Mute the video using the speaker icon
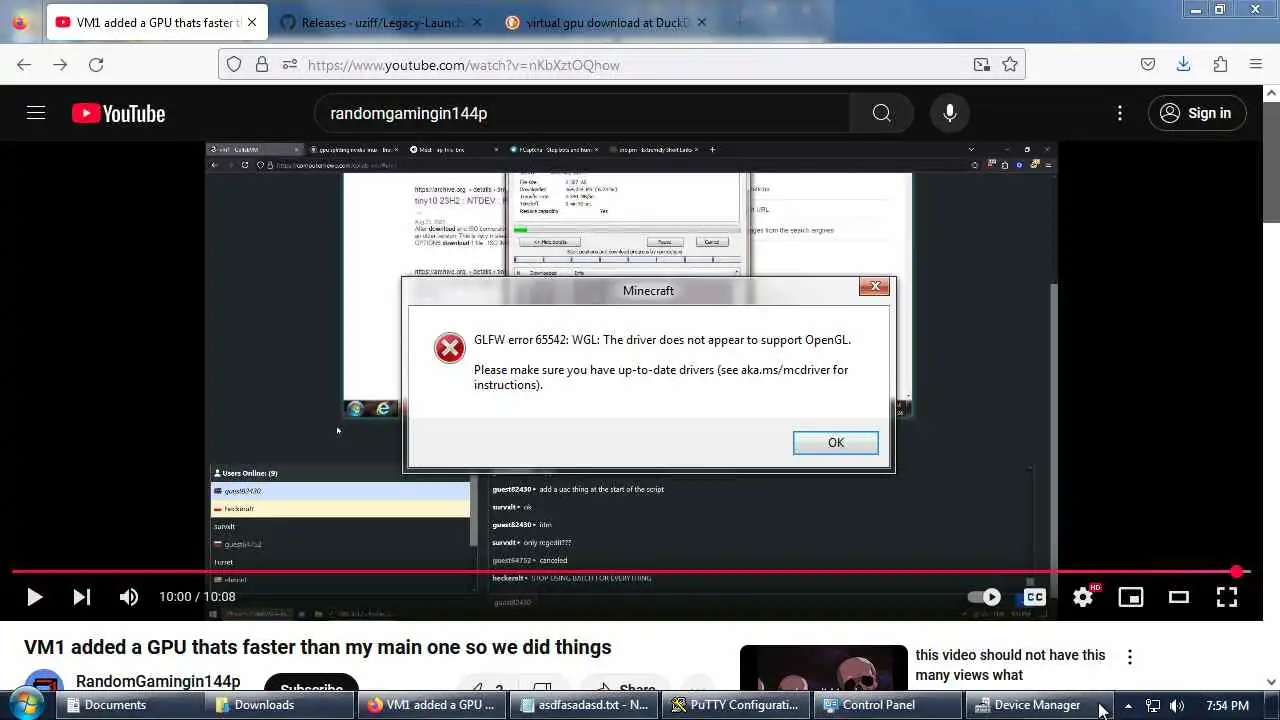The width and height of the screenshot is (1280, 720). (x=129, y=597)
